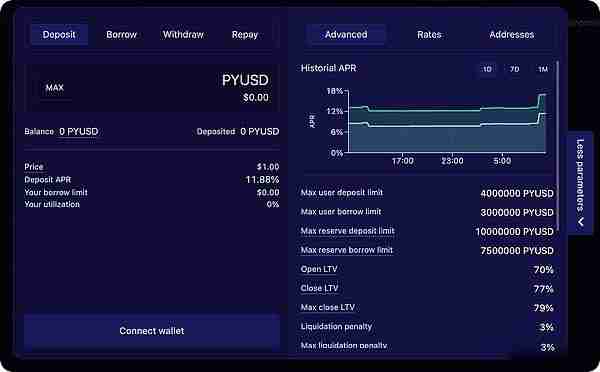Click the Open LTV label
The height and width of the screenshot is (372, 600).
319,269
